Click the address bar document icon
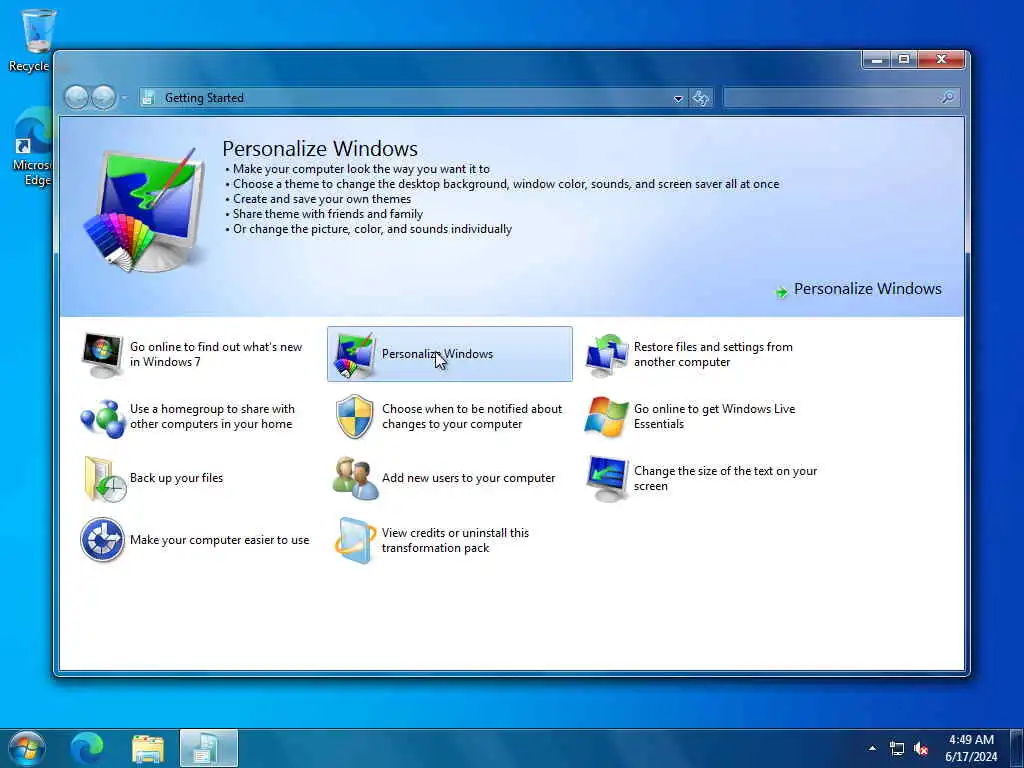Viewport: 1024px width, 768px height. [x=148, y=98]
